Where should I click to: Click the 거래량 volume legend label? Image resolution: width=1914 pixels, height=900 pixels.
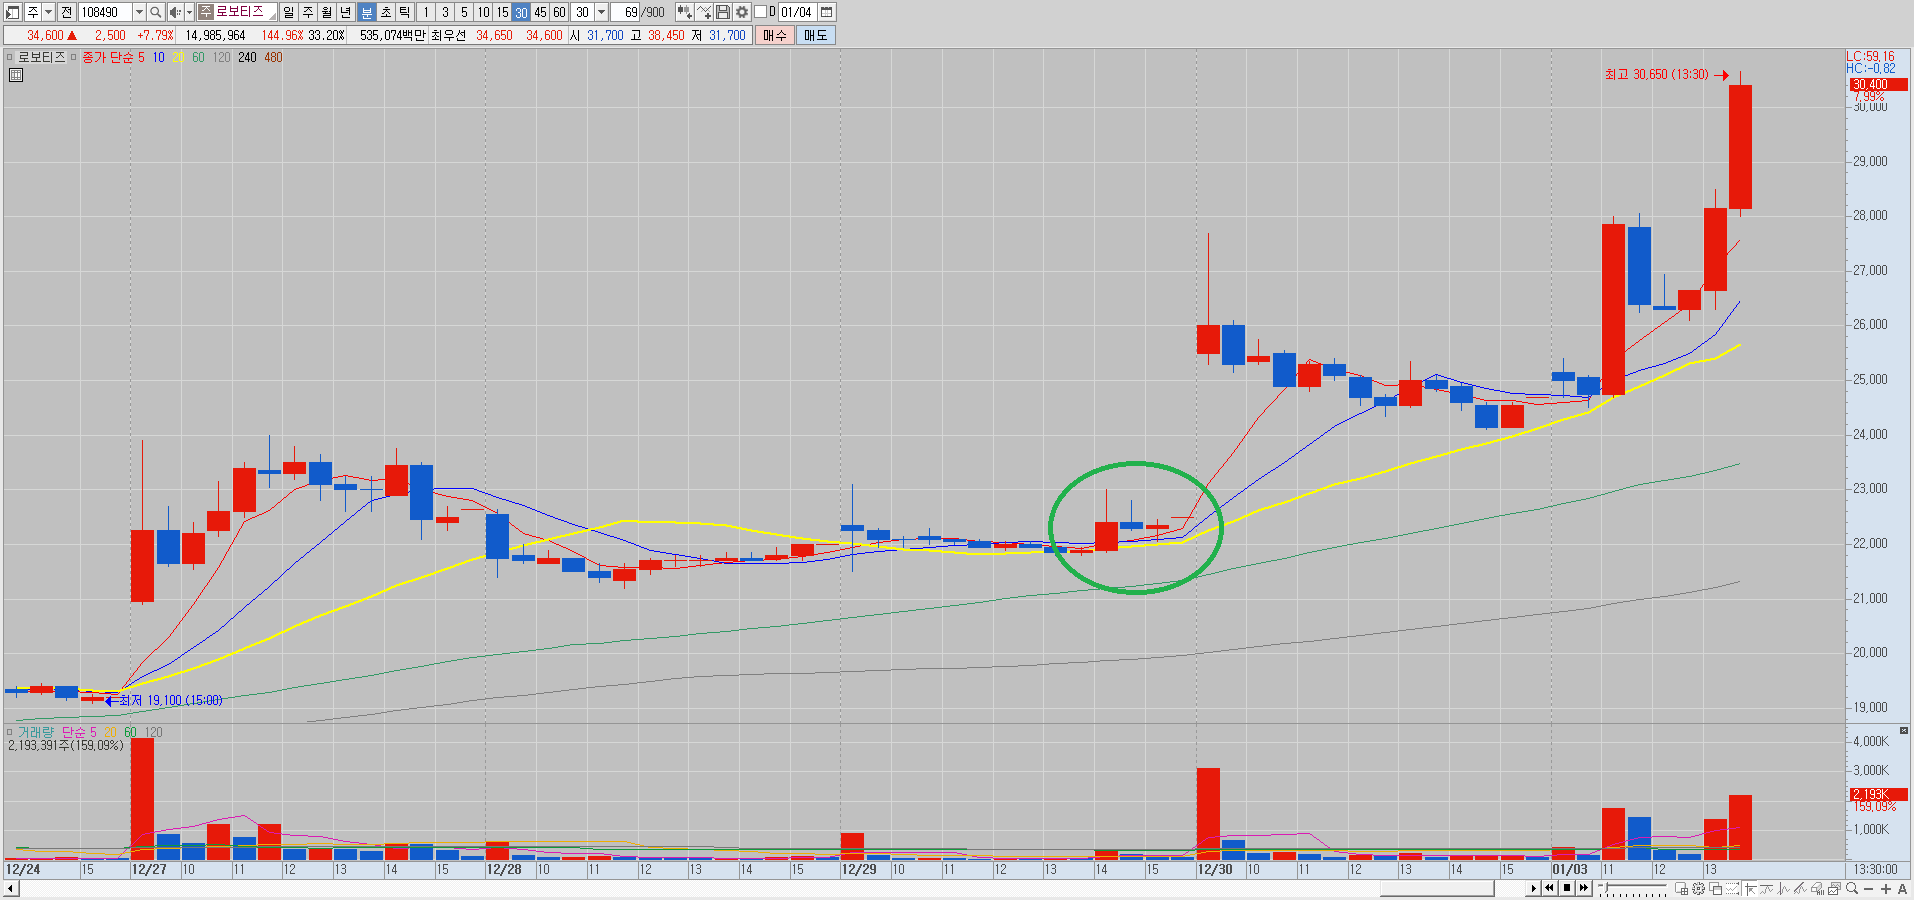pyautogui.click(x=36, y=733)
